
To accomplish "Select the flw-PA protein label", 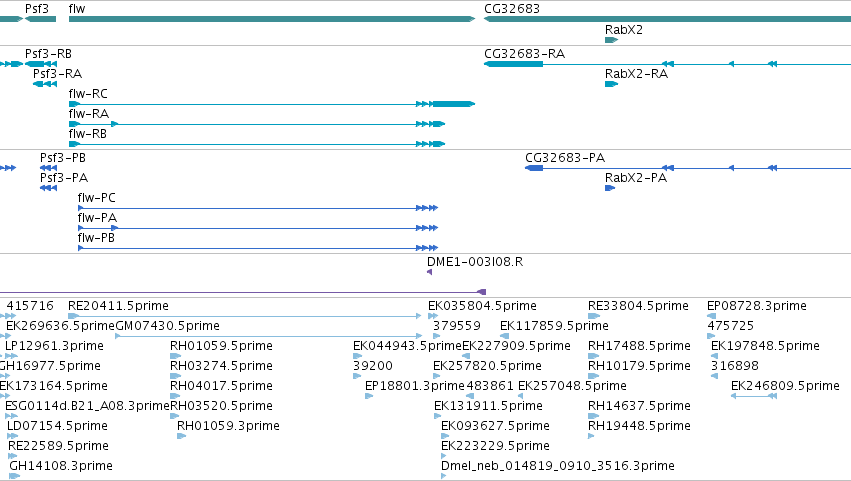I will [97, 218].
